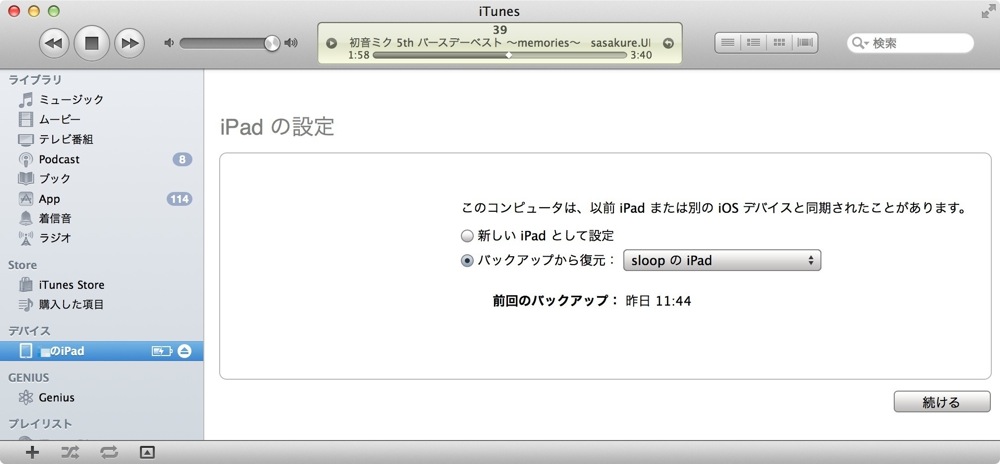The height and width of the screenshot is (464, 1000).
Task: Switch to grid view
Action: click(779, 43)
